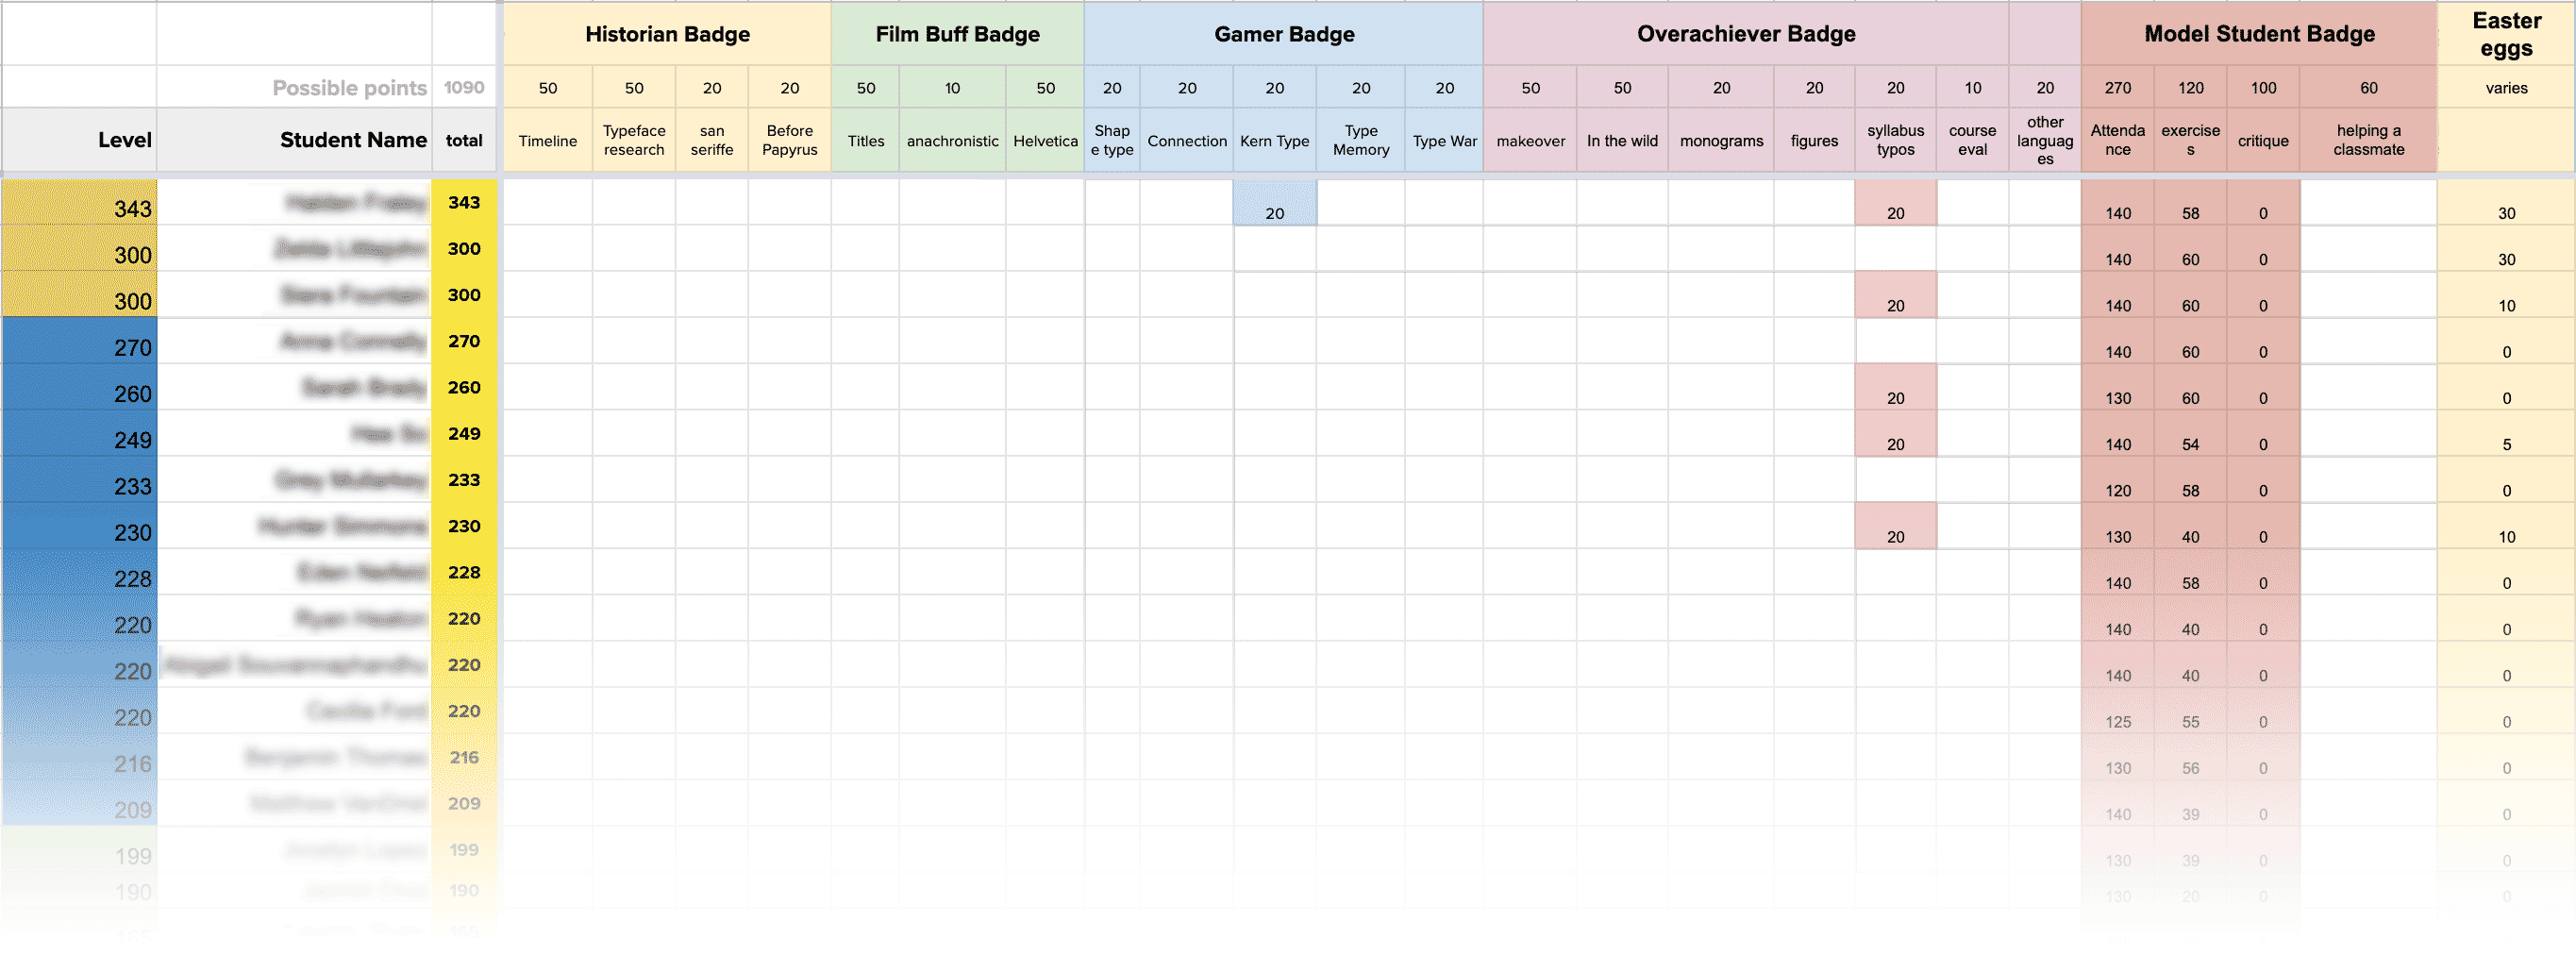This screenshot has height=955, width=2576.
Task: Select the Easter eggs column header
Action: [2506, 34]
